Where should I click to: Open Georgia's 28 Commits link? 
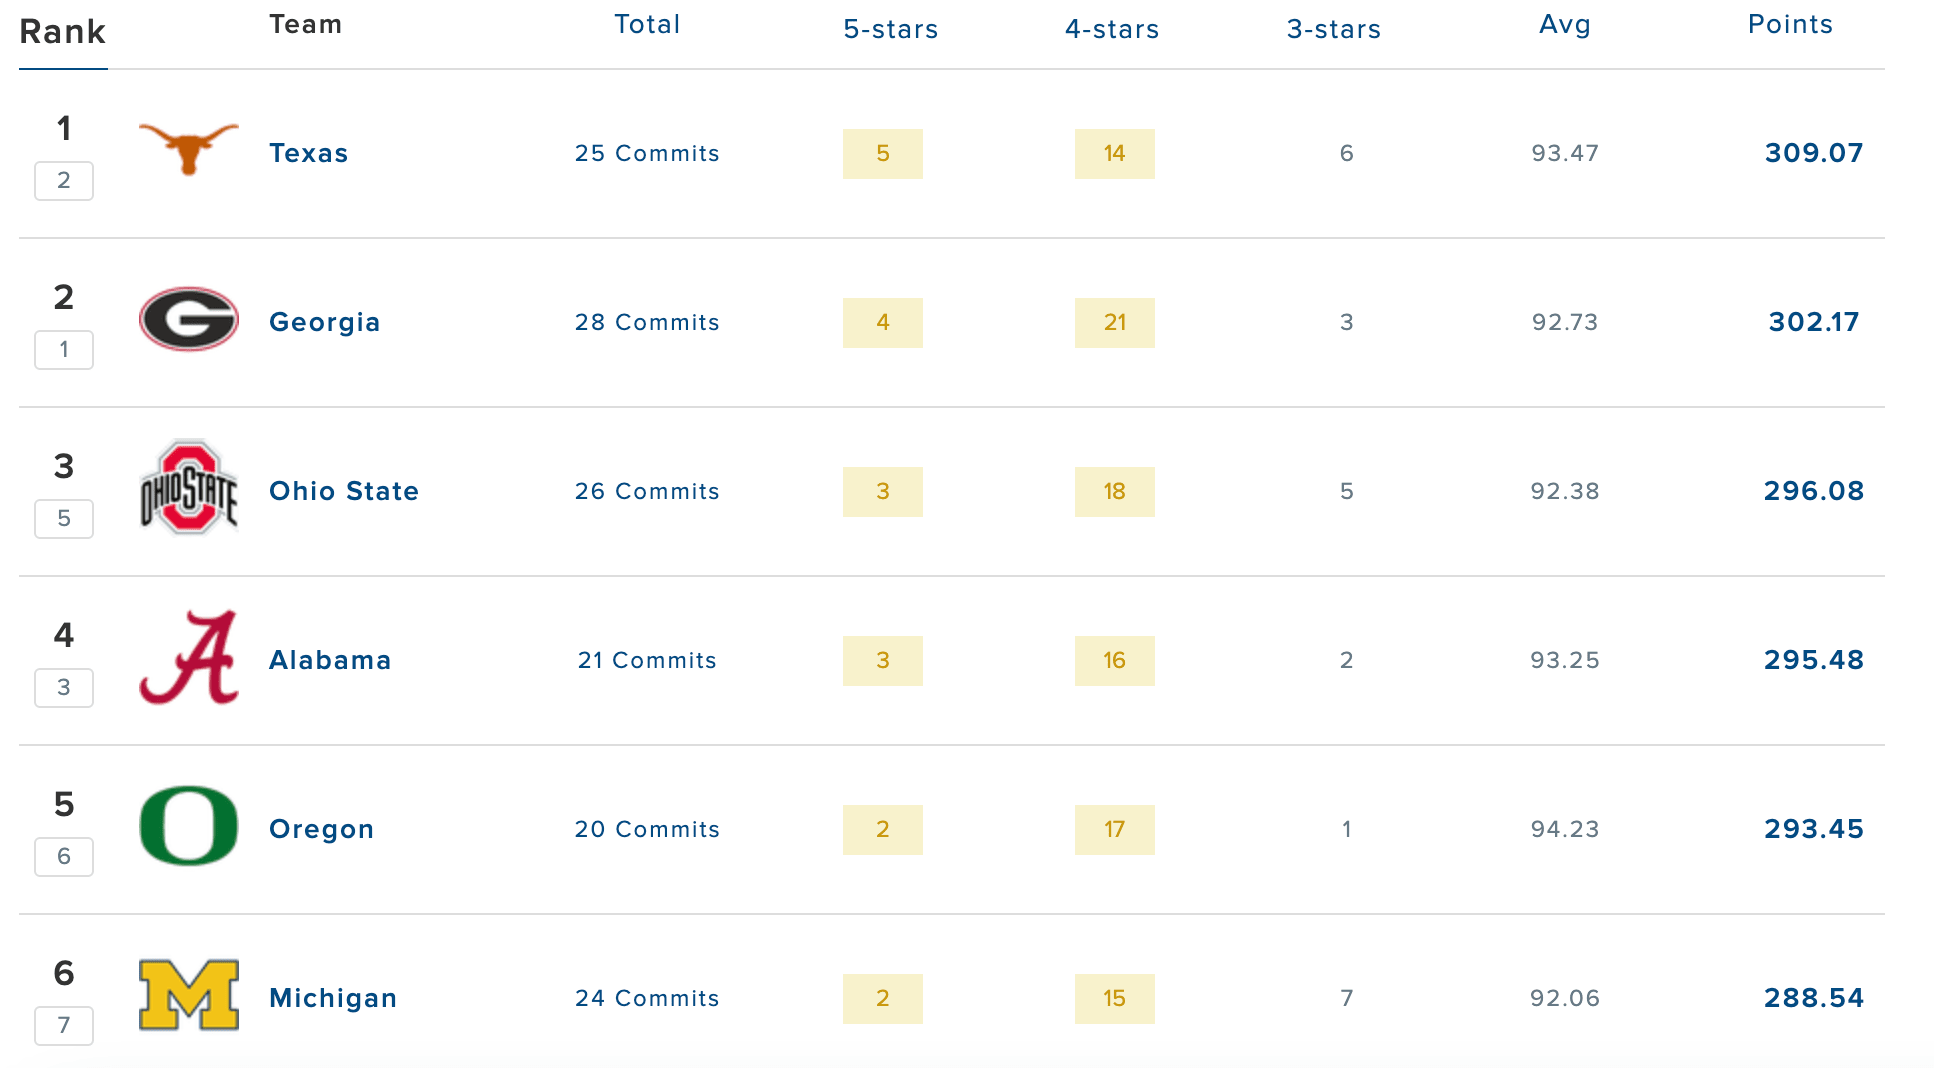click(x=647, y=322)
